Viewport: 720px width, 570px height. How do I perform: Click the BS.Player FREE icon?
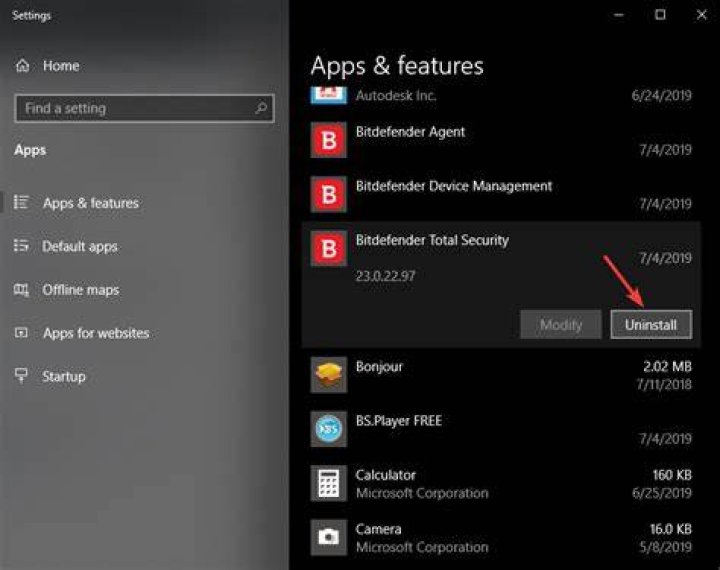pyautogui.click(x=328, y=429)
